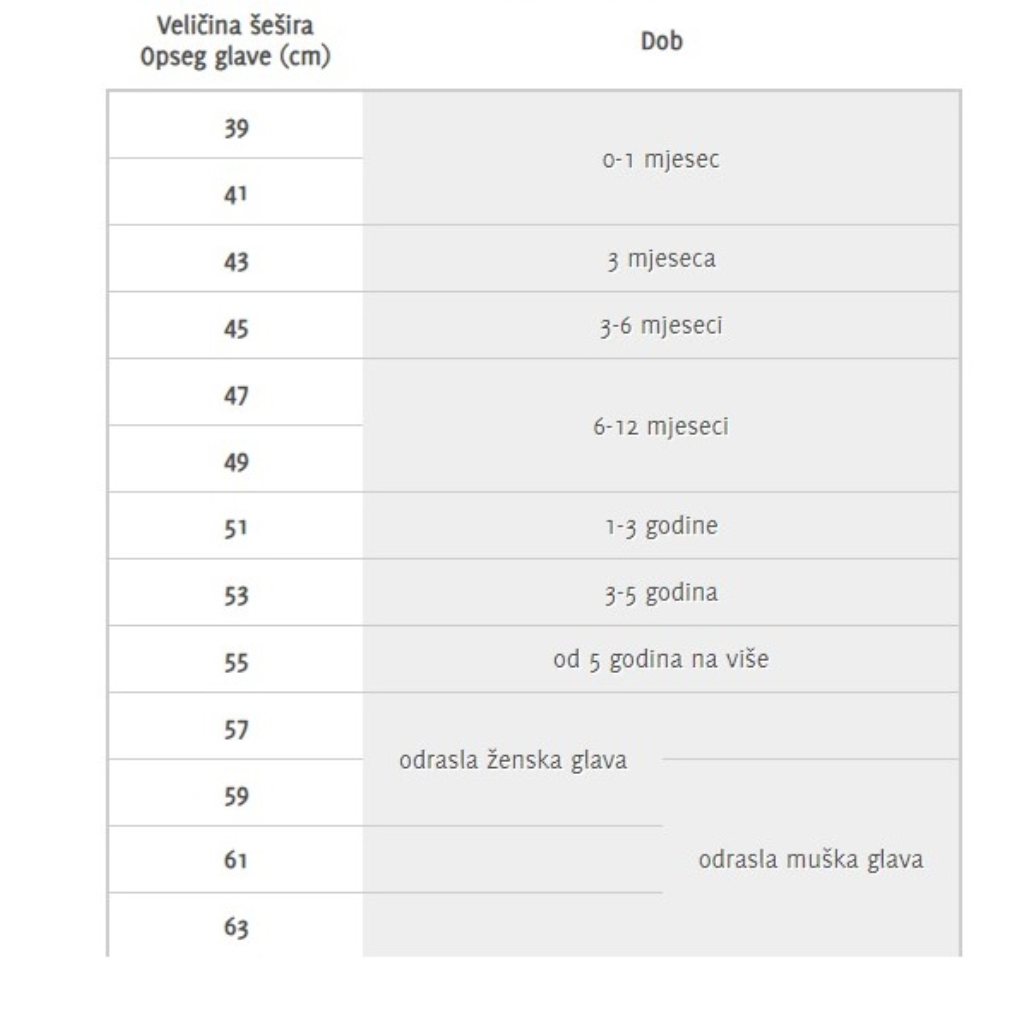Select size 45 in the table
Screen dimensions: 1014x1024
pyautogui.click(x=236, y=328)
